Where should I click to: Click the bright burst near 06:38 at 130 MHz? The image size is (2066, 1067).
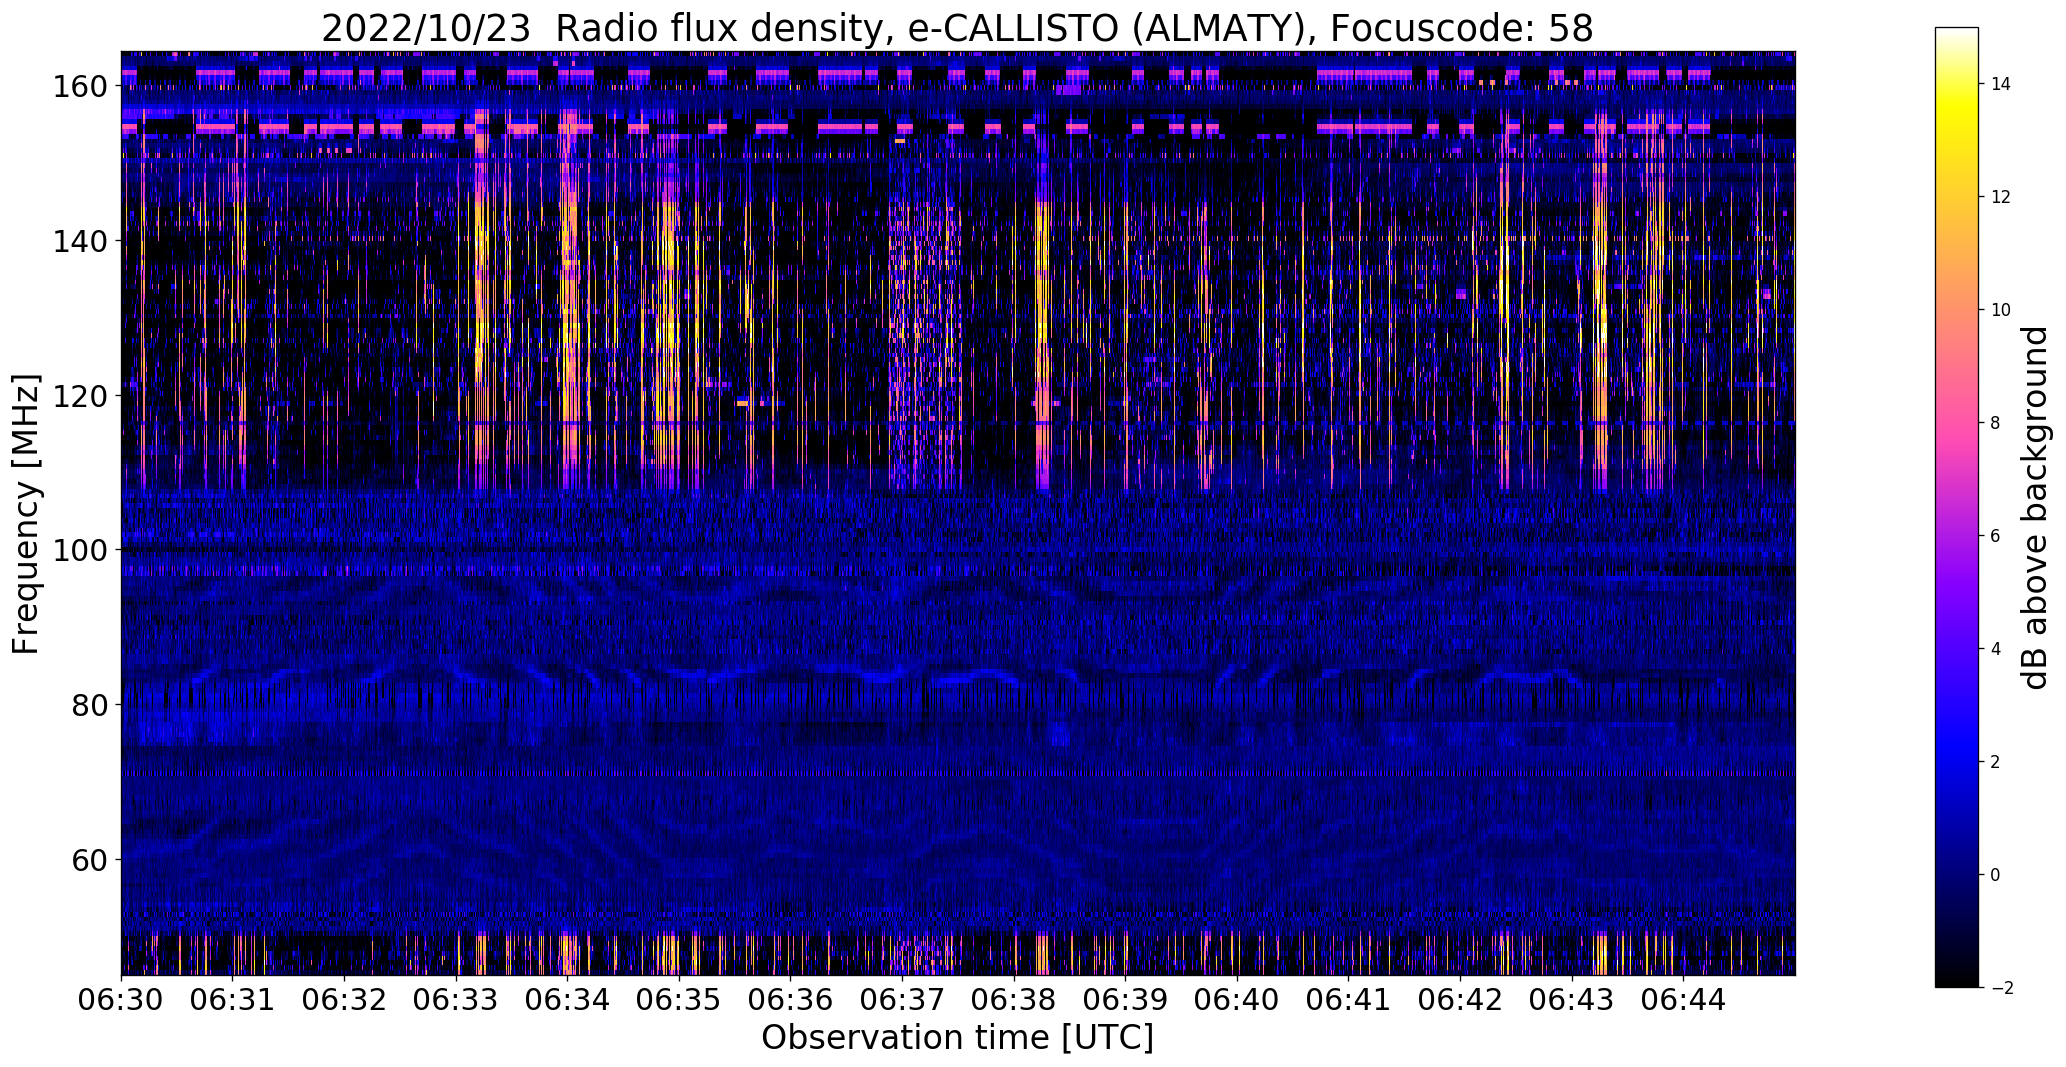[1043, 318]
